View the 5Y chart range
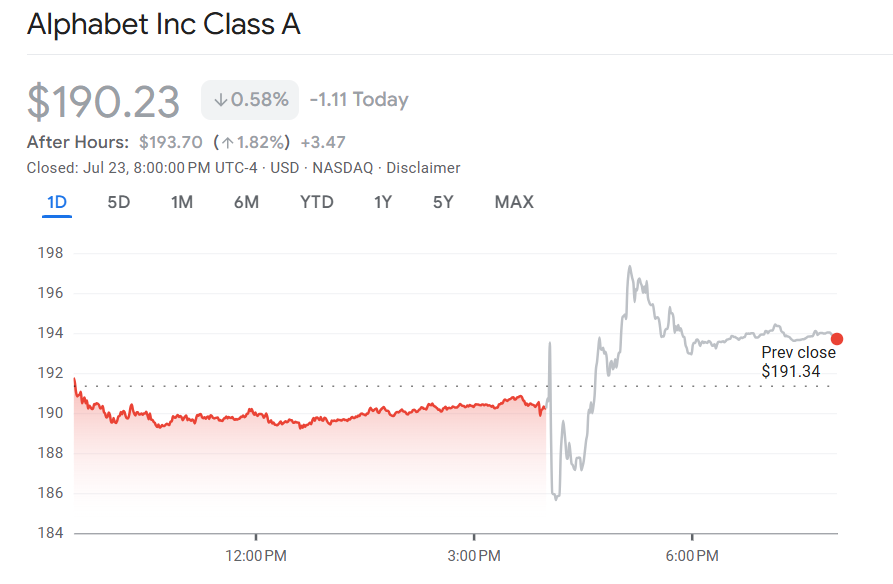The width and height of the screenshot is (893, 584). [443, 202]
